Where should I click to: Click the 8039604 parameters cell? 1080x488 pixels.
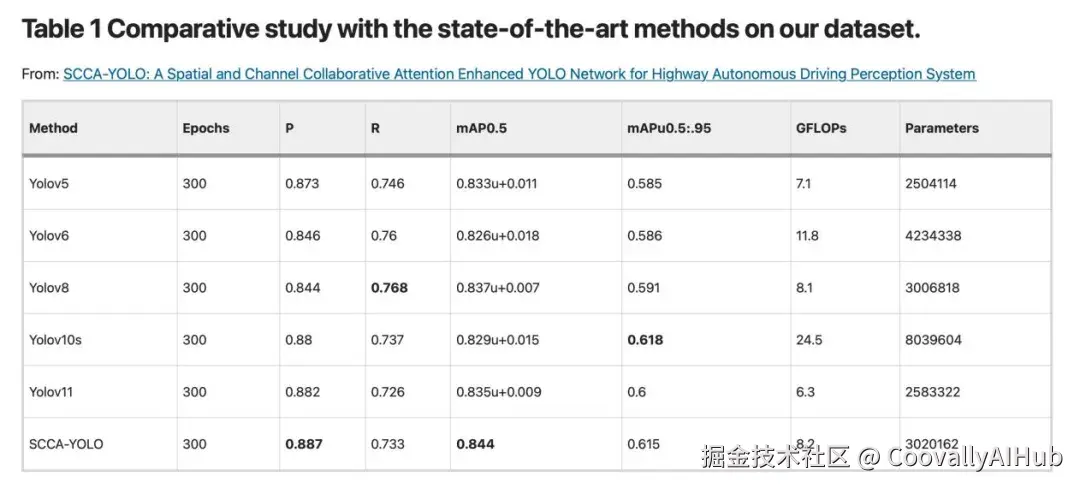point(933,340)
